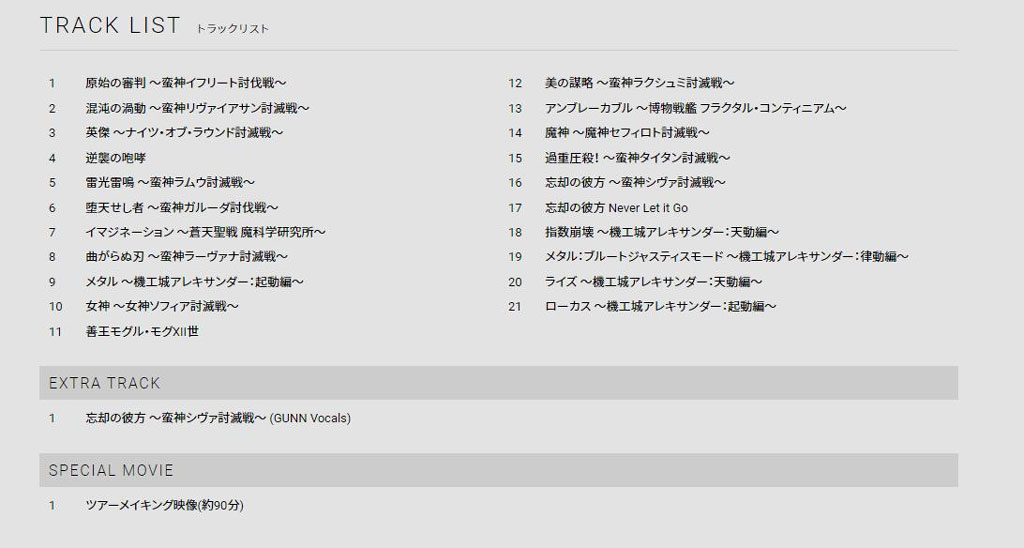The width and height of the screenshot is (1024, 548).
Task: Select track 17 Never Let it Go
Action: click(x=616, y=208)
